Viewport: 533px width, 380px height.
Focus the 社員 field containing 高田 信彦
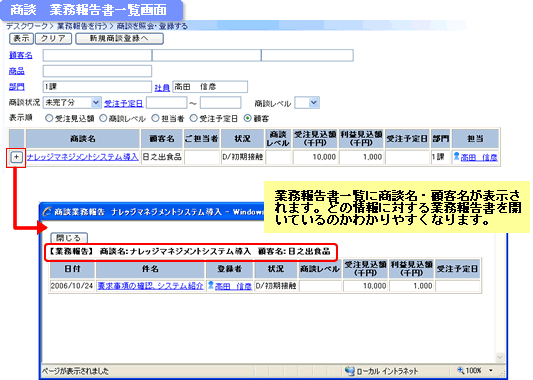pos(210,87)
